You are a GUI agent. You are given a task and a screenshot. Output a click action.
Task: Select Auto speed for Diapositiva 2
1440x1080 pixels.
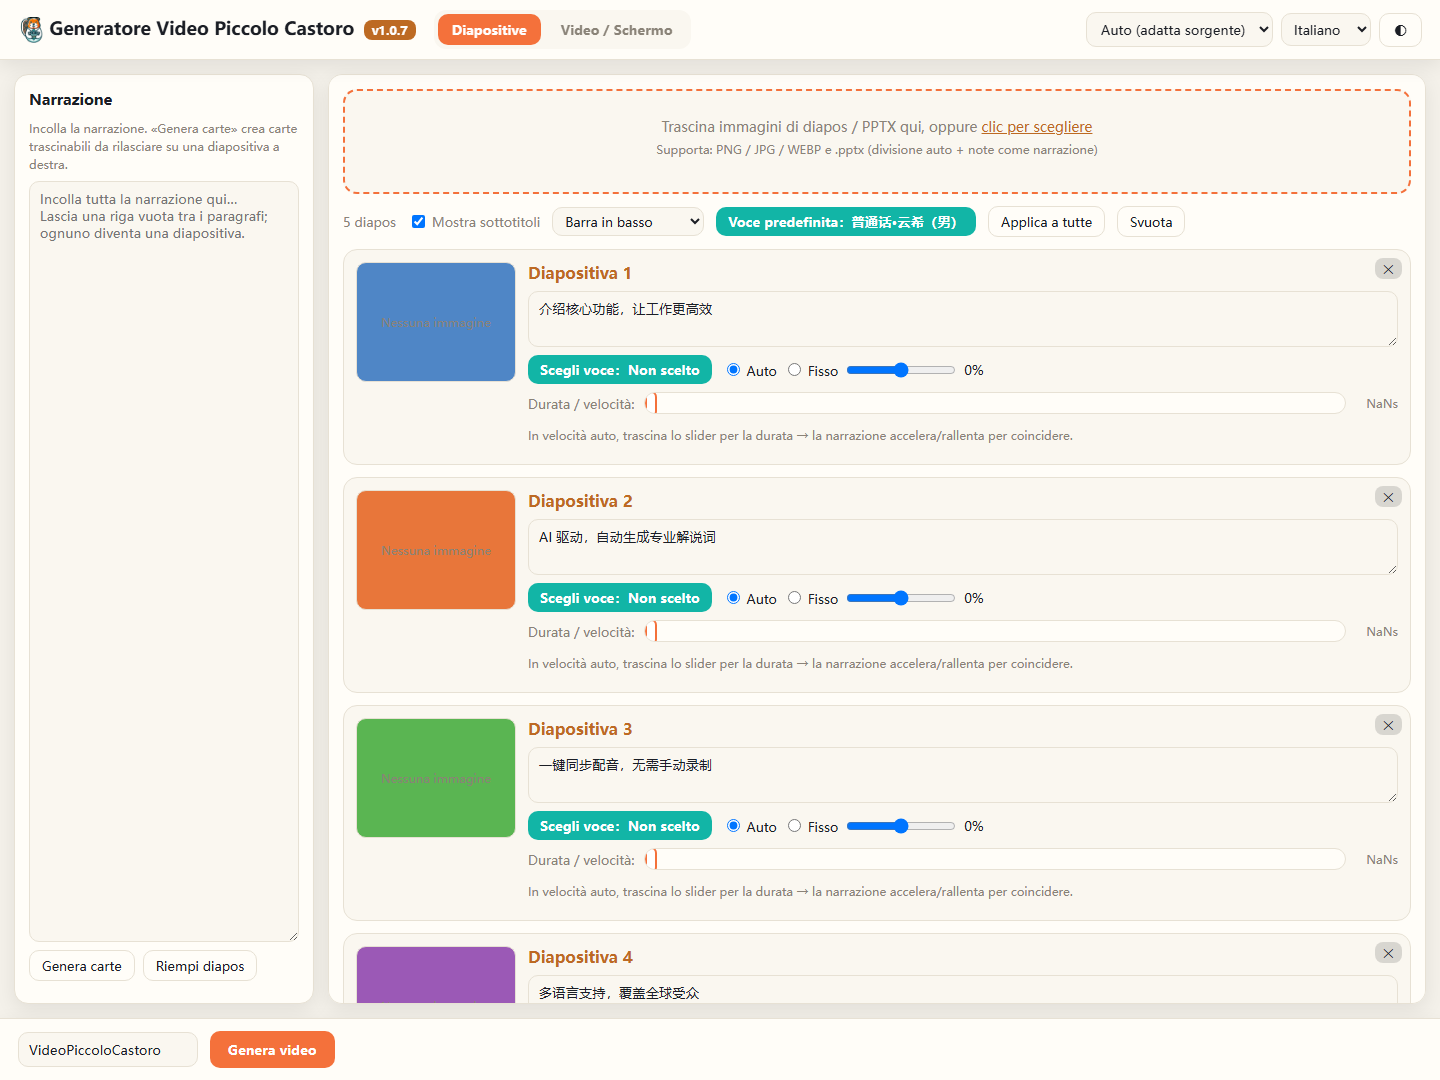(734, 598)
